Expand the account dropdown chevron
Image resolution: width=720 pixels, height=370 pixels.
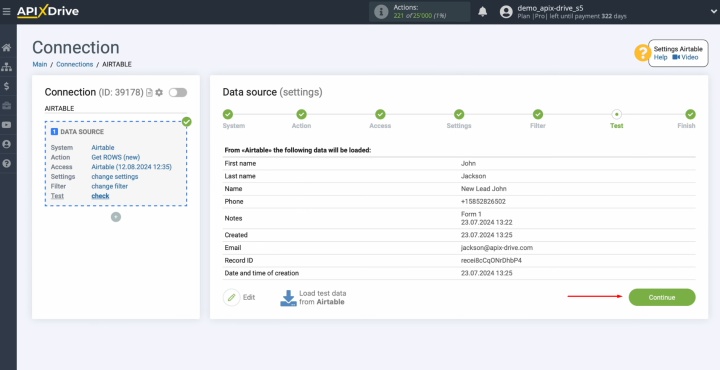coord(713,12)
